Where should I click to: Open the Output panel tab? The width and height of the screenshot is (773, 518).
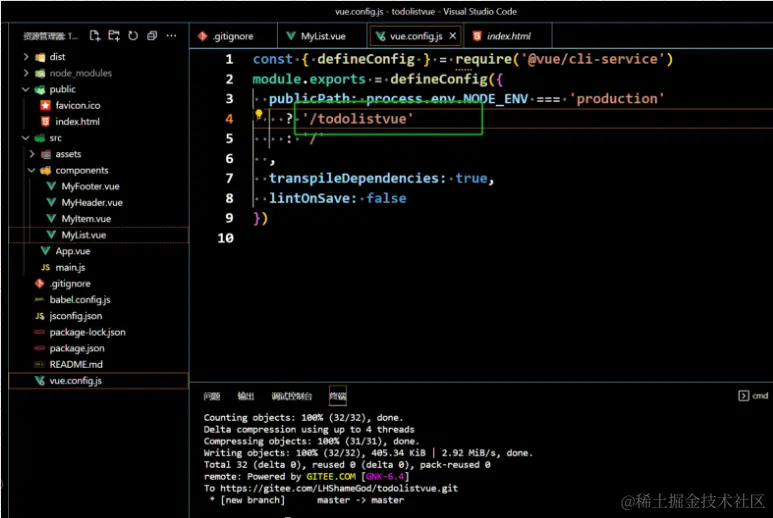(x=246, y=396)
